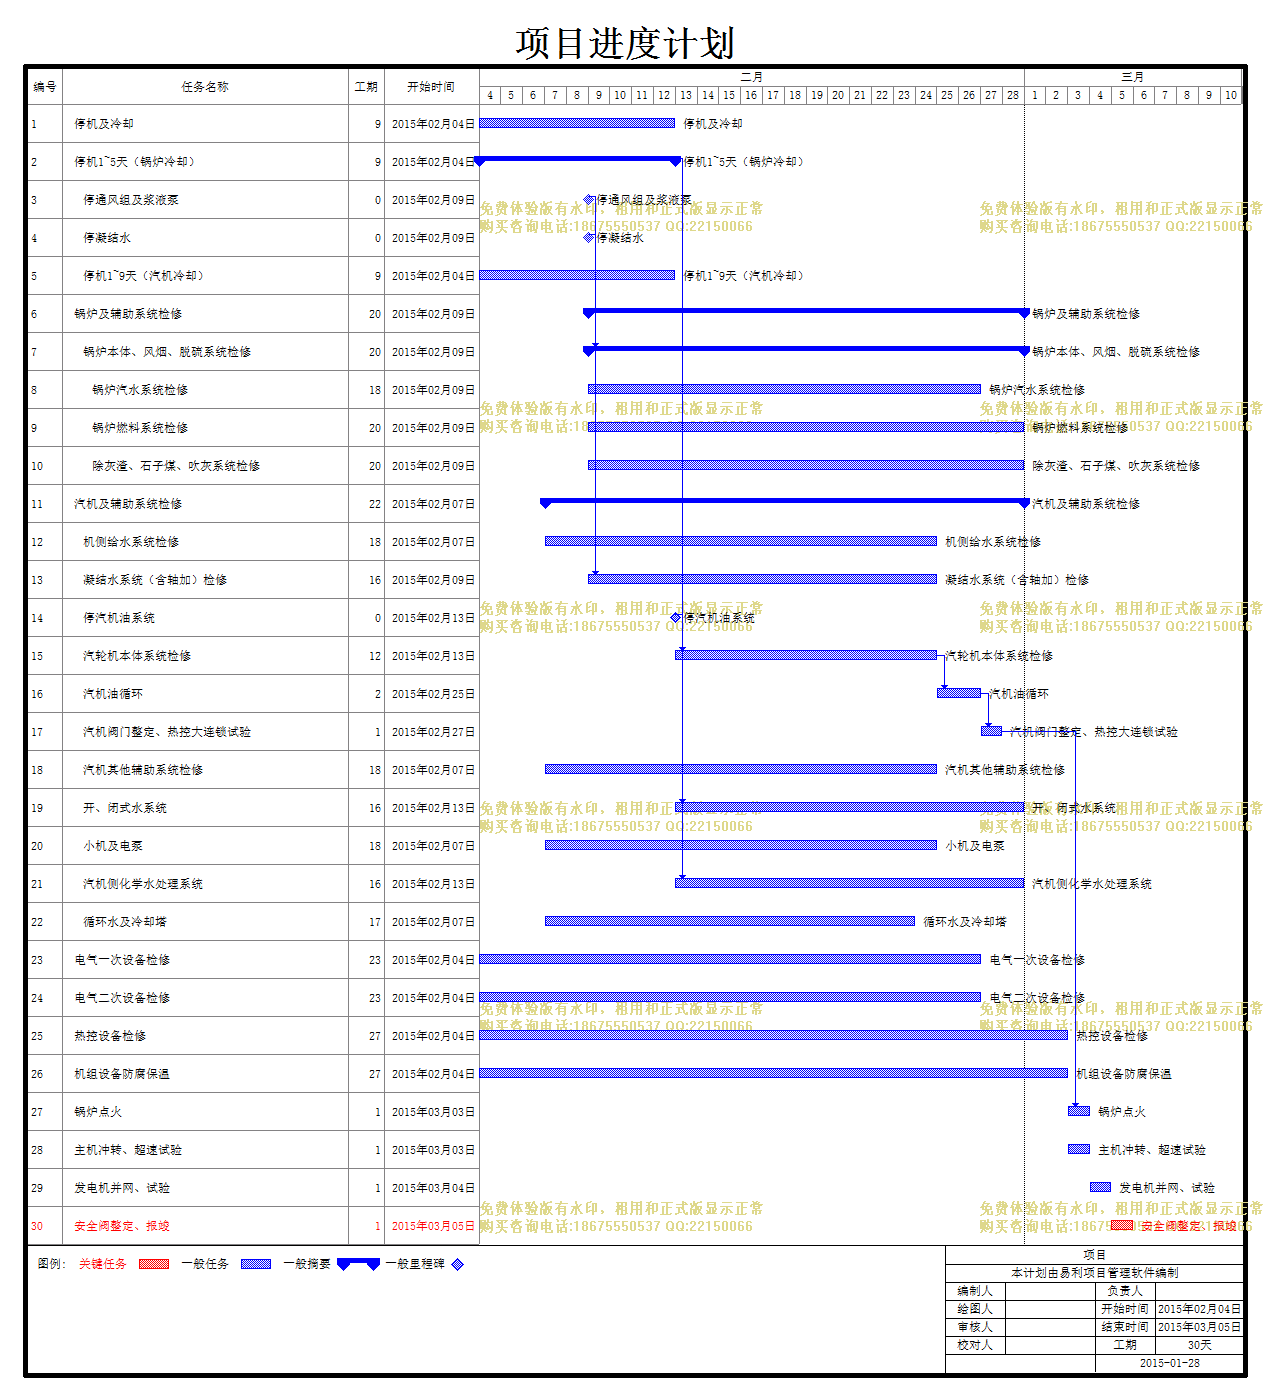The height and width of the screenshot is (1399, 1269).
Task: Select task name 汽机侧化学水处理系统 in the table
Action: pos(143,884)
